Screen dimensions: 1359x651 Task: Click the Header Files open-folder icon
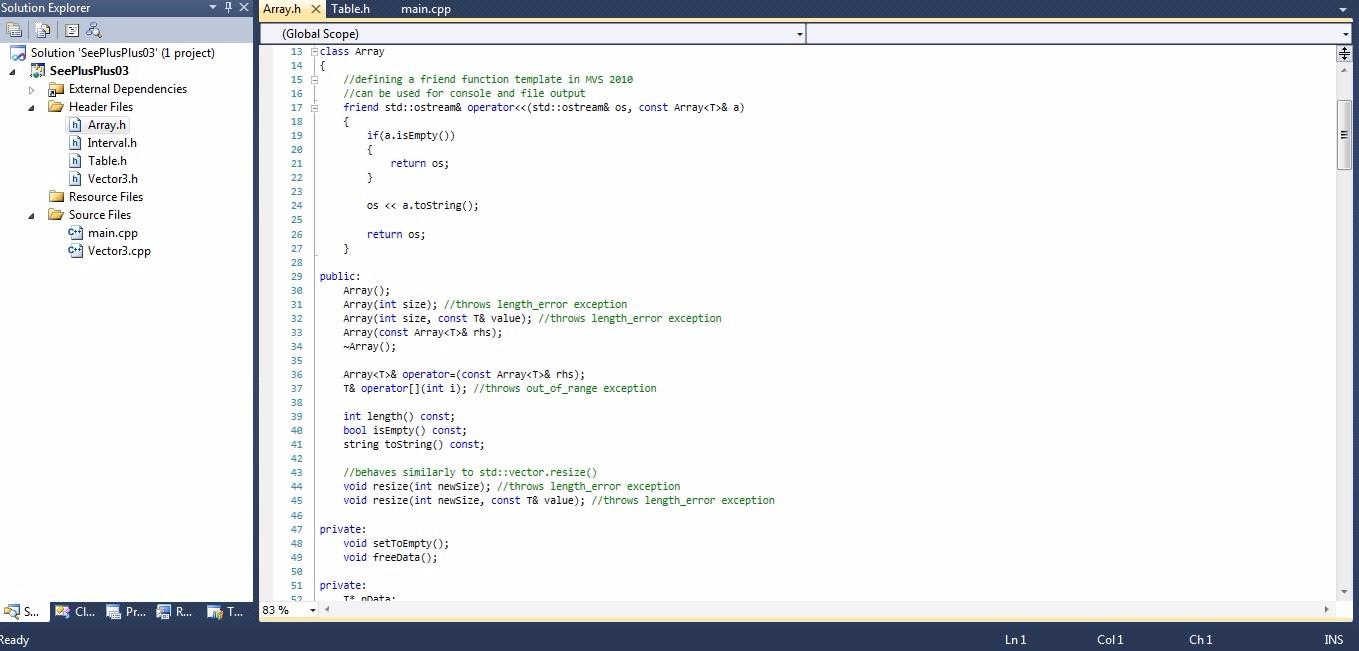coord(56,107)
